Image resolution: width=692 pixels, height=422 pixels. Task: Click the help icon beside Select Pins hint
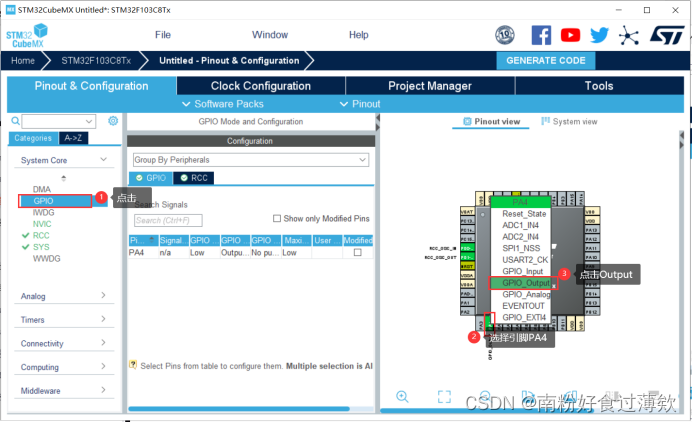click(x=133, y=365)
